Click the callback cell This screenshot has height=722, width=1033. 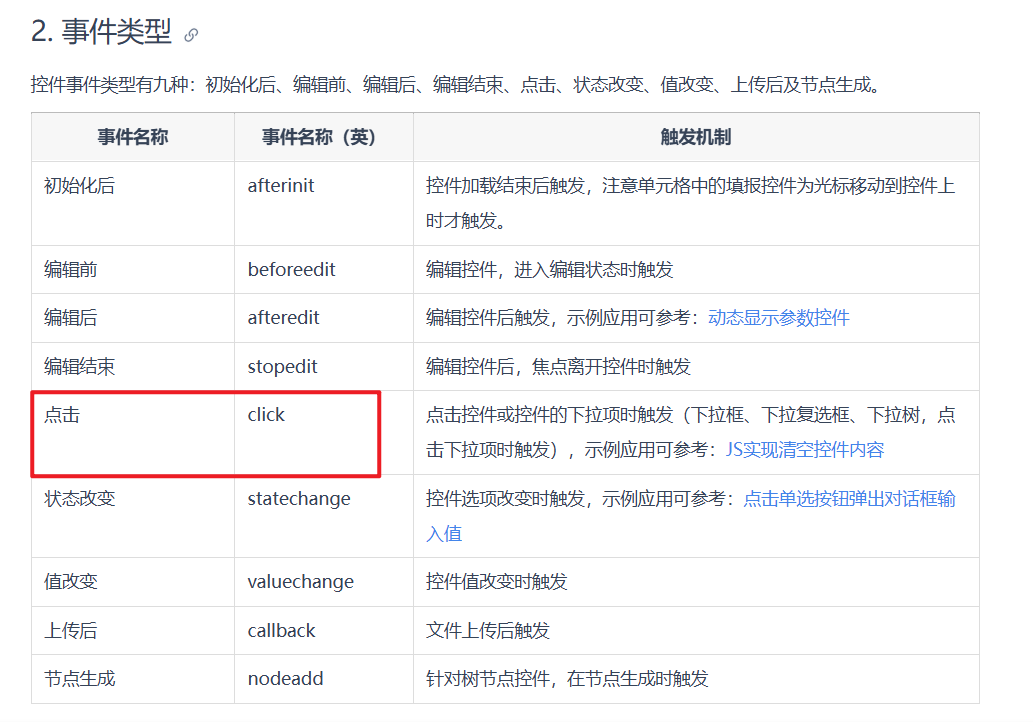coord(324,630)
